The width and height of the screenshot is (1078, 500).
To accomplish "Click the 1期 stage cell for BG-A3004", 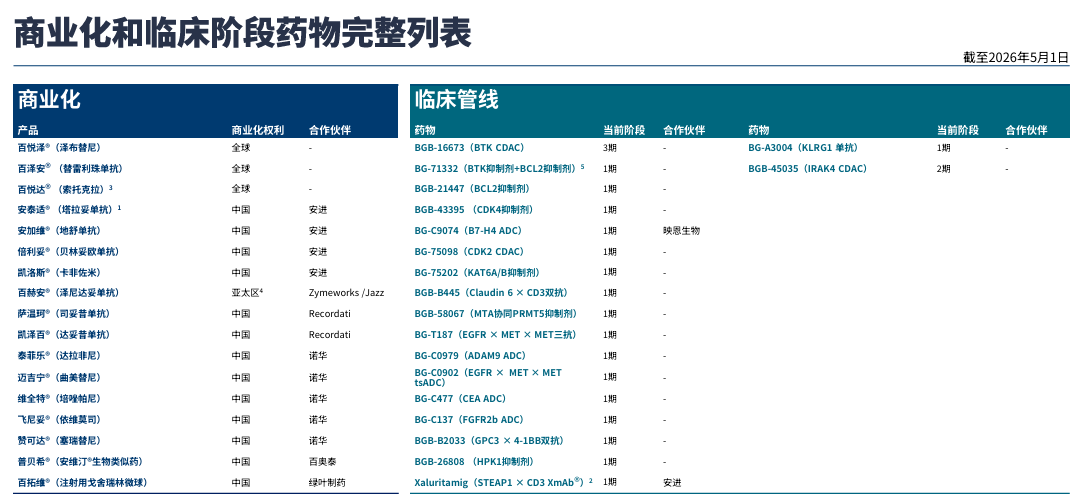I will point(944,147).
